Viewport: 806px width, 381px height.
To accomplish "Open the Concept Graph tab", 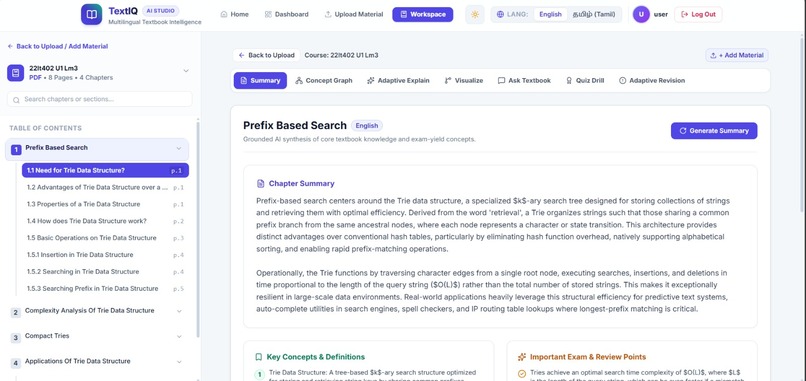I will (324, 81).
